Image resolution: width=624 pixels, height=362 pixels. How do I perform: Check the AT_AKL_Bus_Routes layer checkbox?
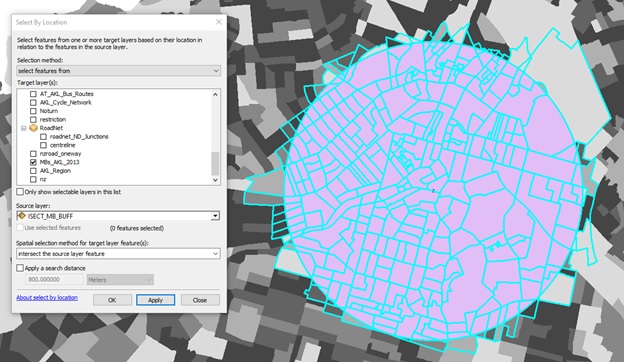pos(33,94)
